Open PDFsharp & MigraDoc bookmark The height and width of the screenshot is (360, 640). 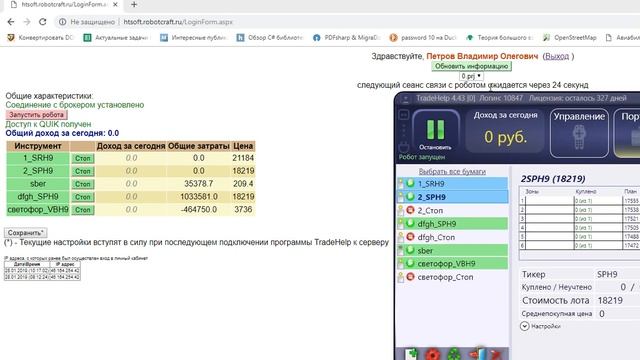click(x=346, y=38)
